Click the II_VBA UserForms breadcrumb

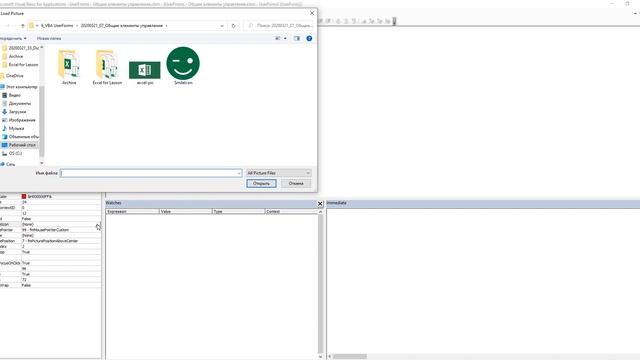point(57,26)
